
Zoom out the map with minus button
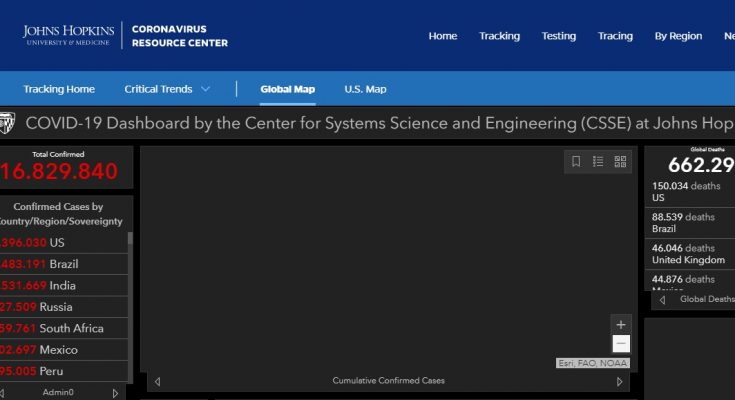tap(621, 344)
